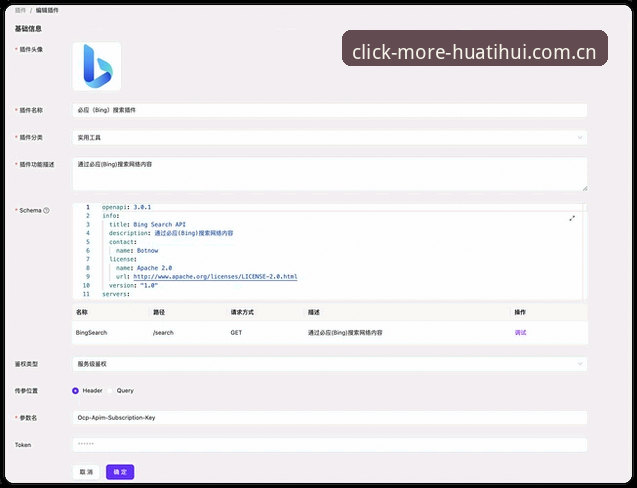Click the 确定 confirm button
Viewport: 637px width, 488px height.
click(x=120, y=472)
